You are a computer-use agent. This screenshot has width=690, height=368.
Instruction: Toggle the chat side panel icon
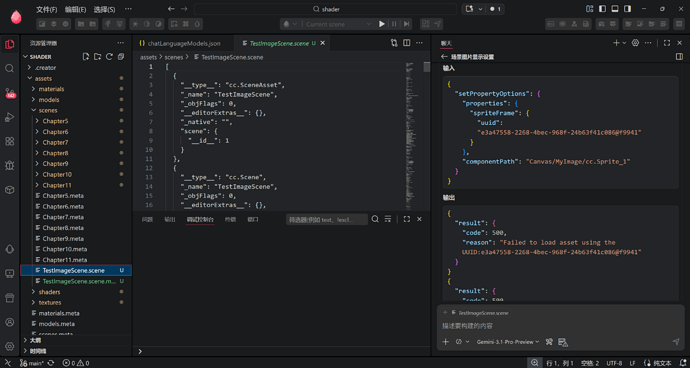tap(679, 57)
